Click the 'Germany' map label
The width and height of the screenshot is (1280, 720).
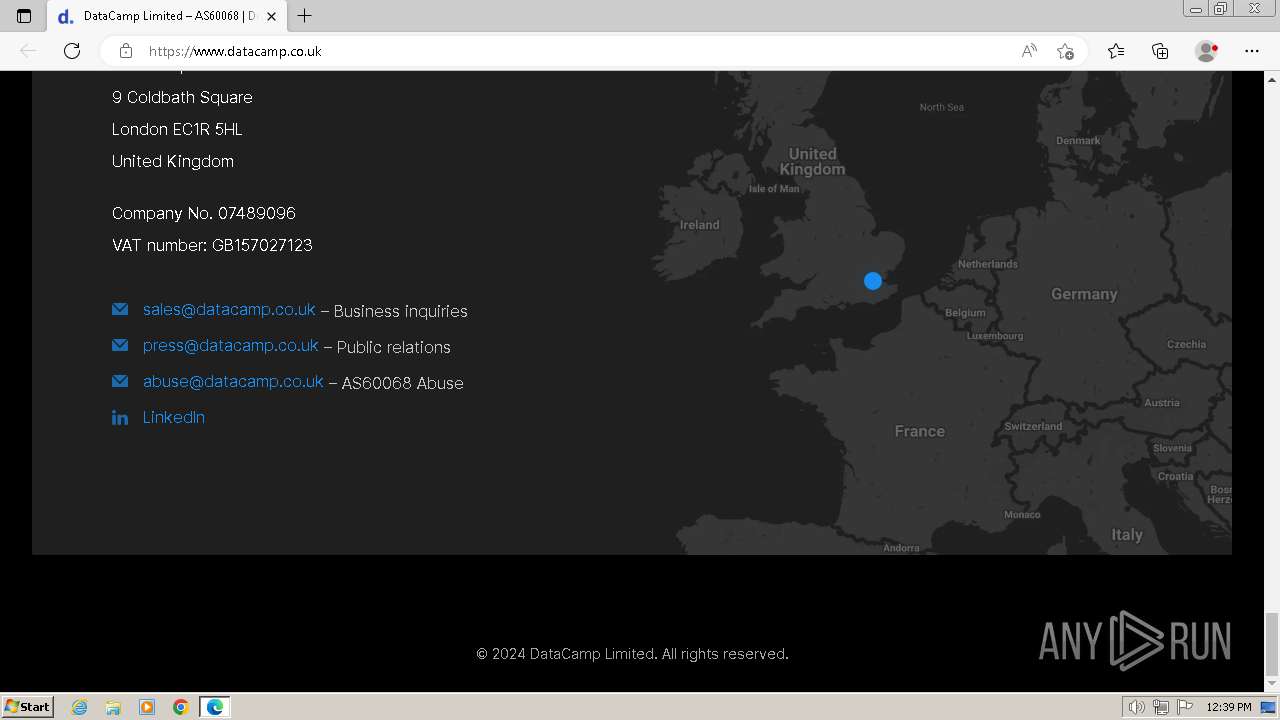pyautogui.click(x=1084, y=294)
